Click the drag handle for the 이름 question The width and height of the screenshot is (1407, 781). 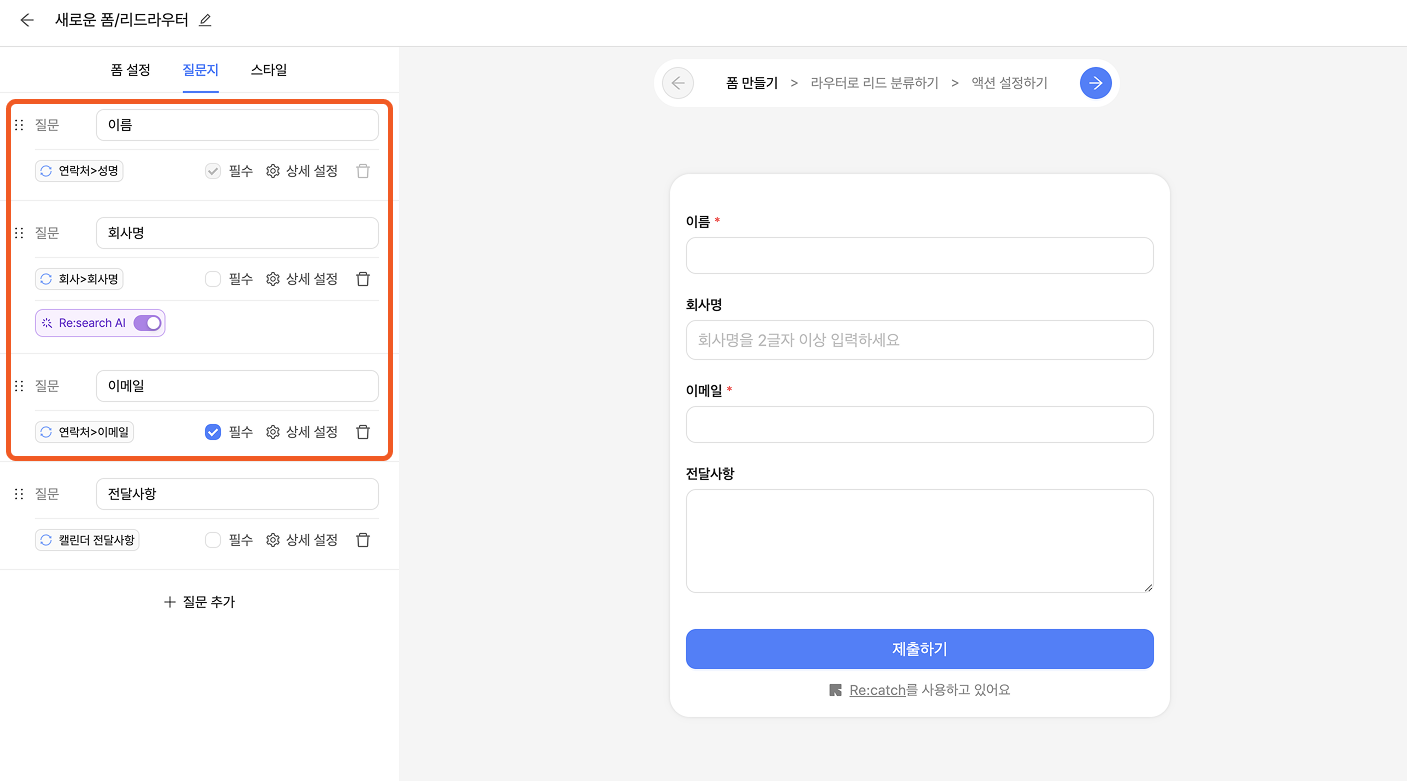pyautogui.click(x=19, y=125)
